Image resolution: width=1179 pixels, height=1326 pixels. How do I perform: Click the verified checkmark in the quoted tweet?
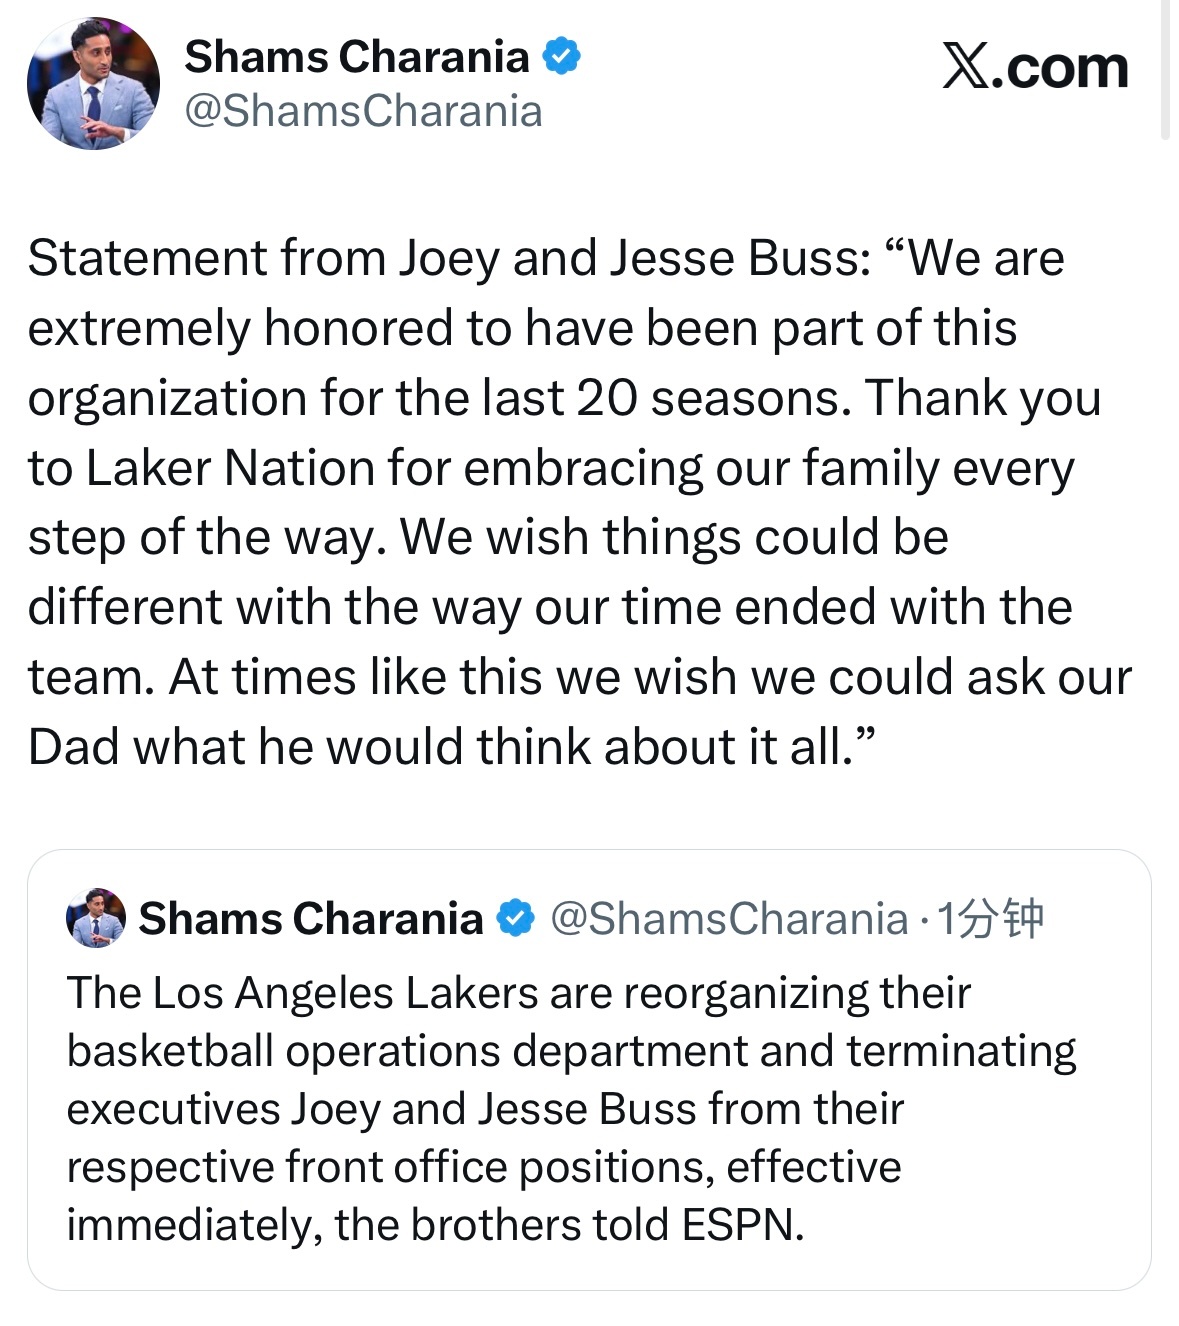click(x=516, y=918)
